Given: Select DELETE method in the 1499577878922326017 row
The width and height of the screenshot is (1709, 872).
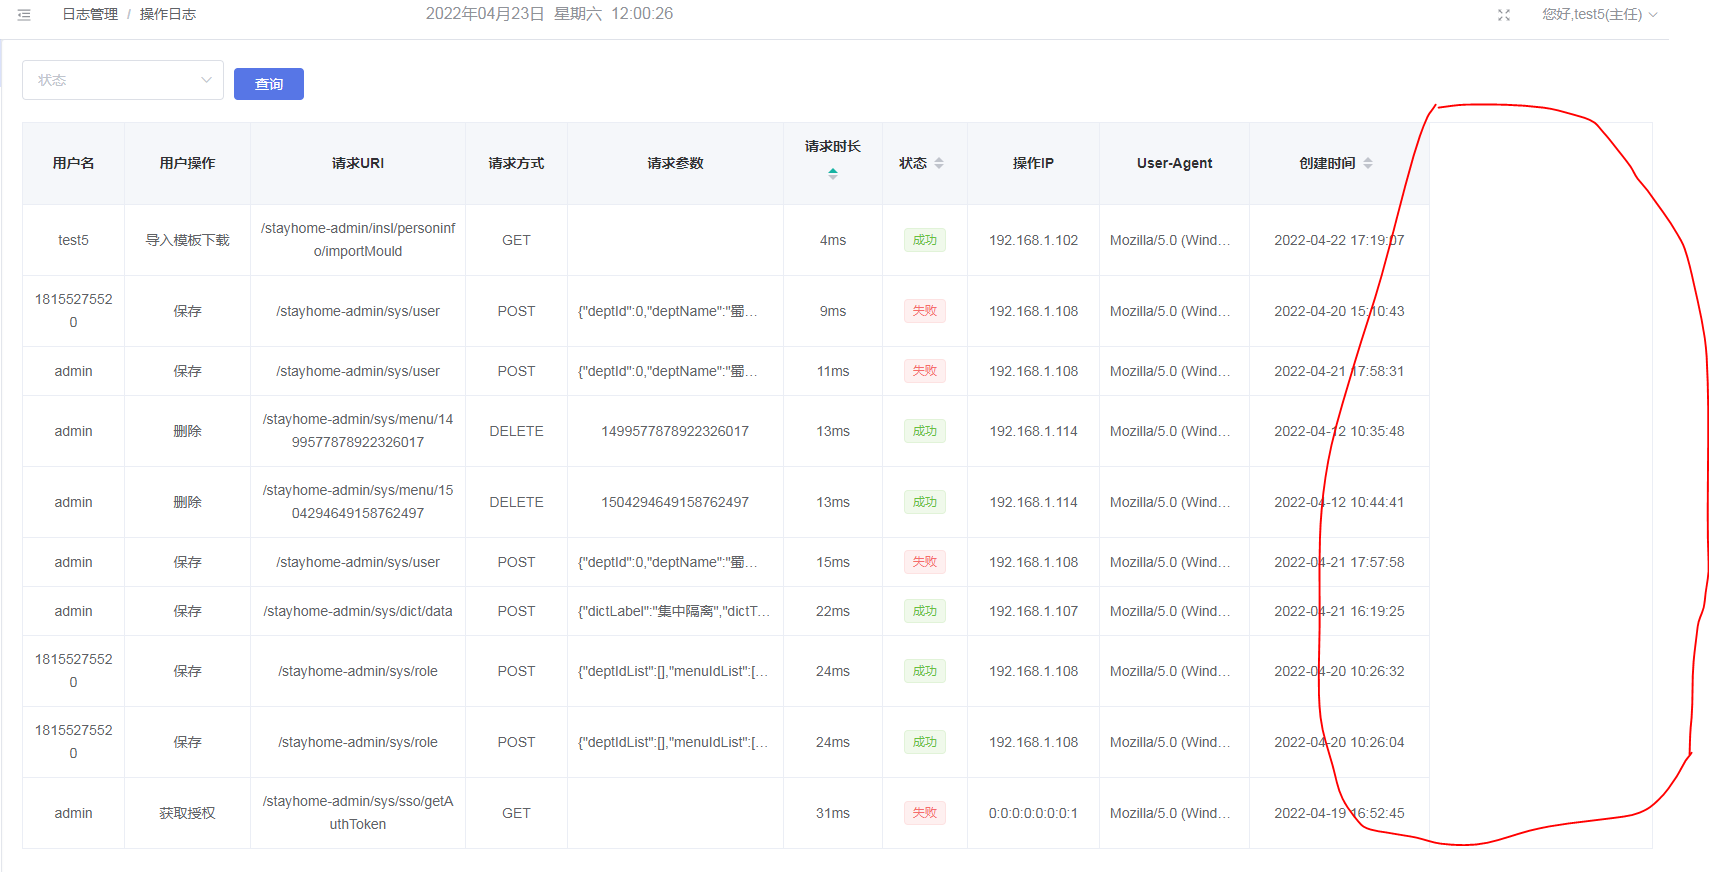Looking at the screenshot, I should pos(516,431).
